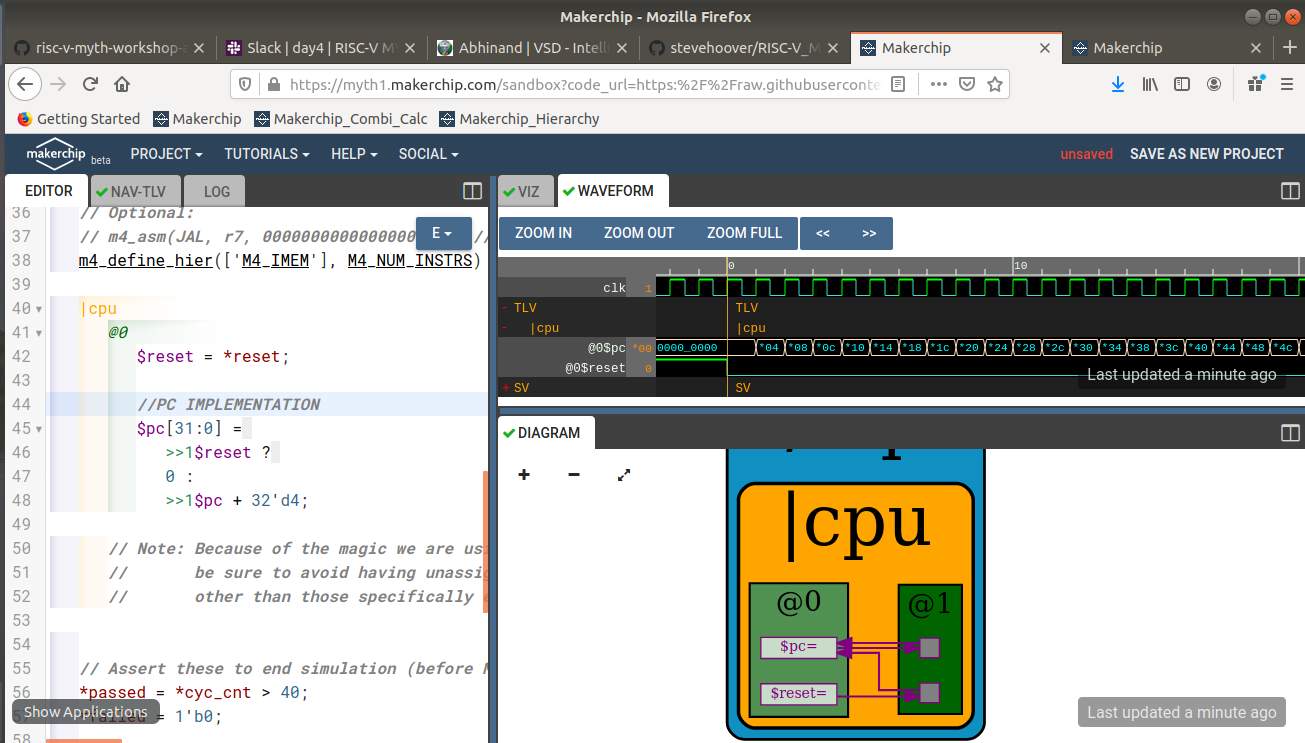Click the Show Applications button
Screen dimensions: 1305x743
coord(86,712)
